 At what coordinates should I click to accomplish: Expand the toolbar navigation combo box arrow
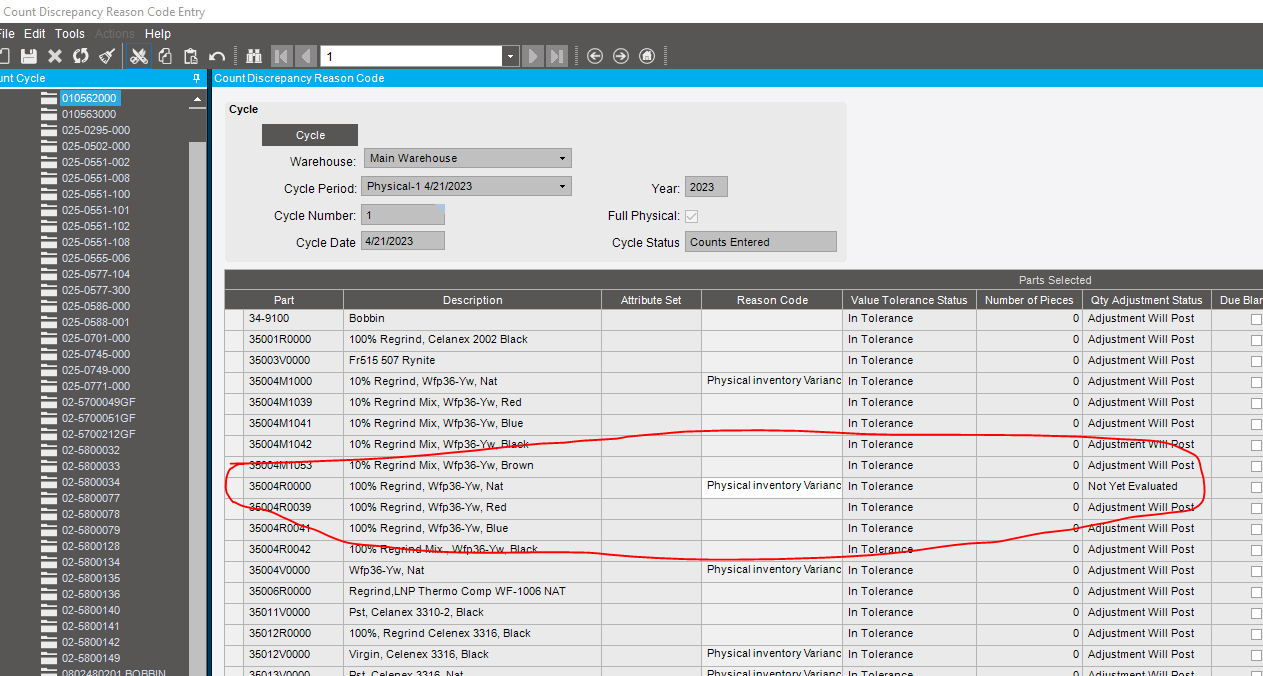[511, 57]
